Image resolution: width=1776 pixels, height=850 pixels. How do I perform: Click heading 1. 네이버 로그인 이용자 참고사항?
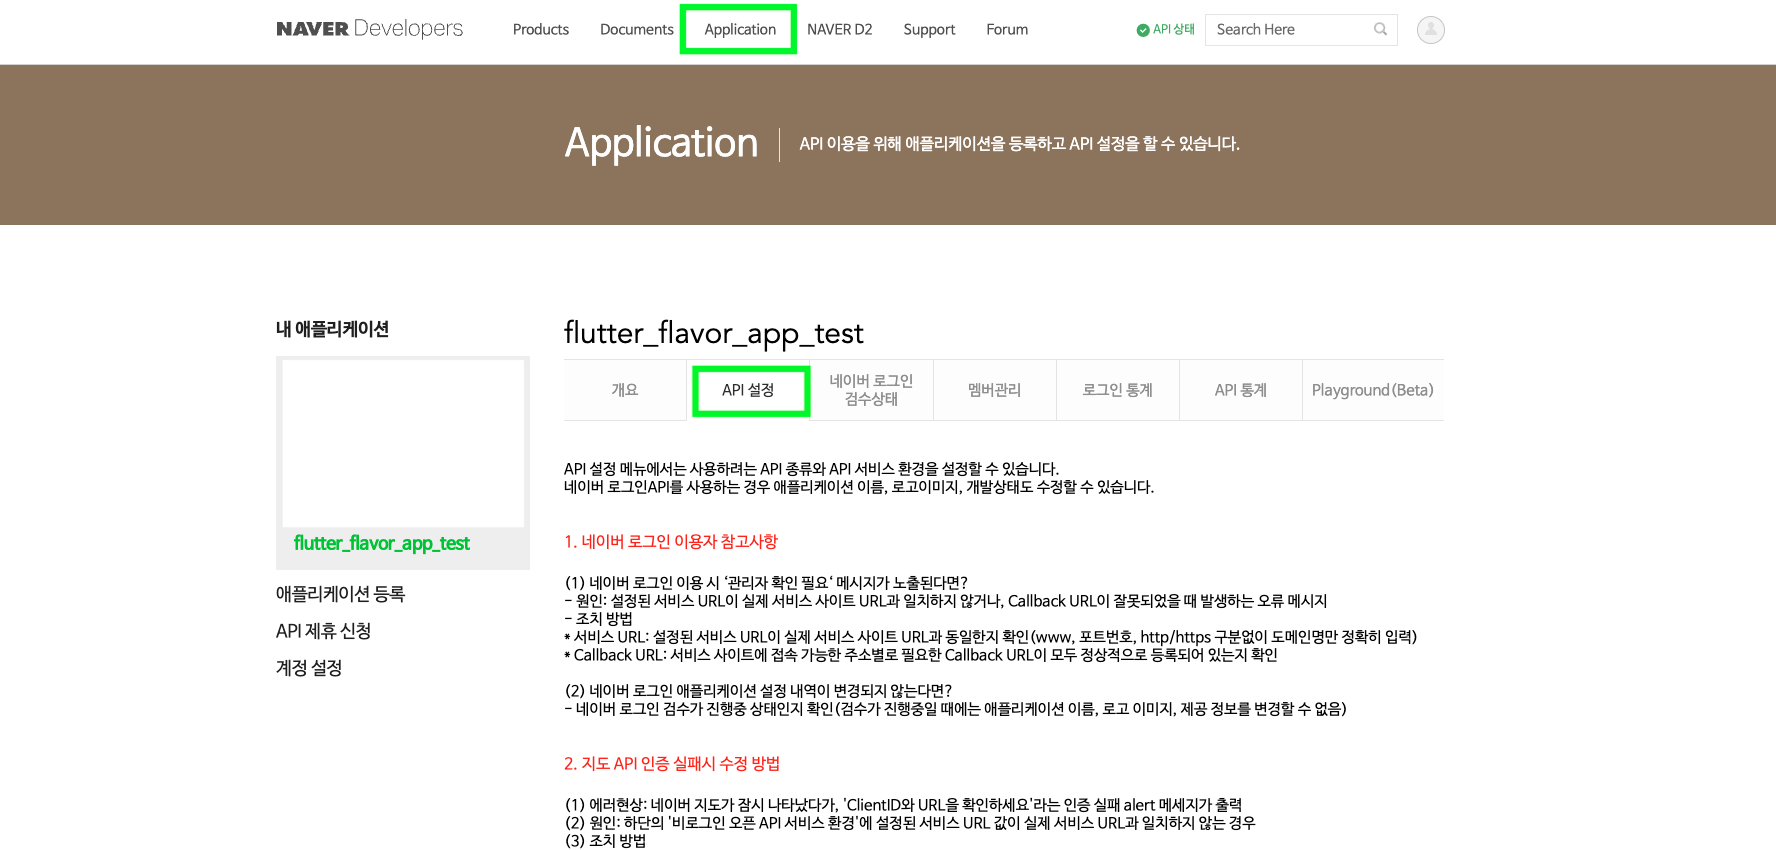[671, 542]
